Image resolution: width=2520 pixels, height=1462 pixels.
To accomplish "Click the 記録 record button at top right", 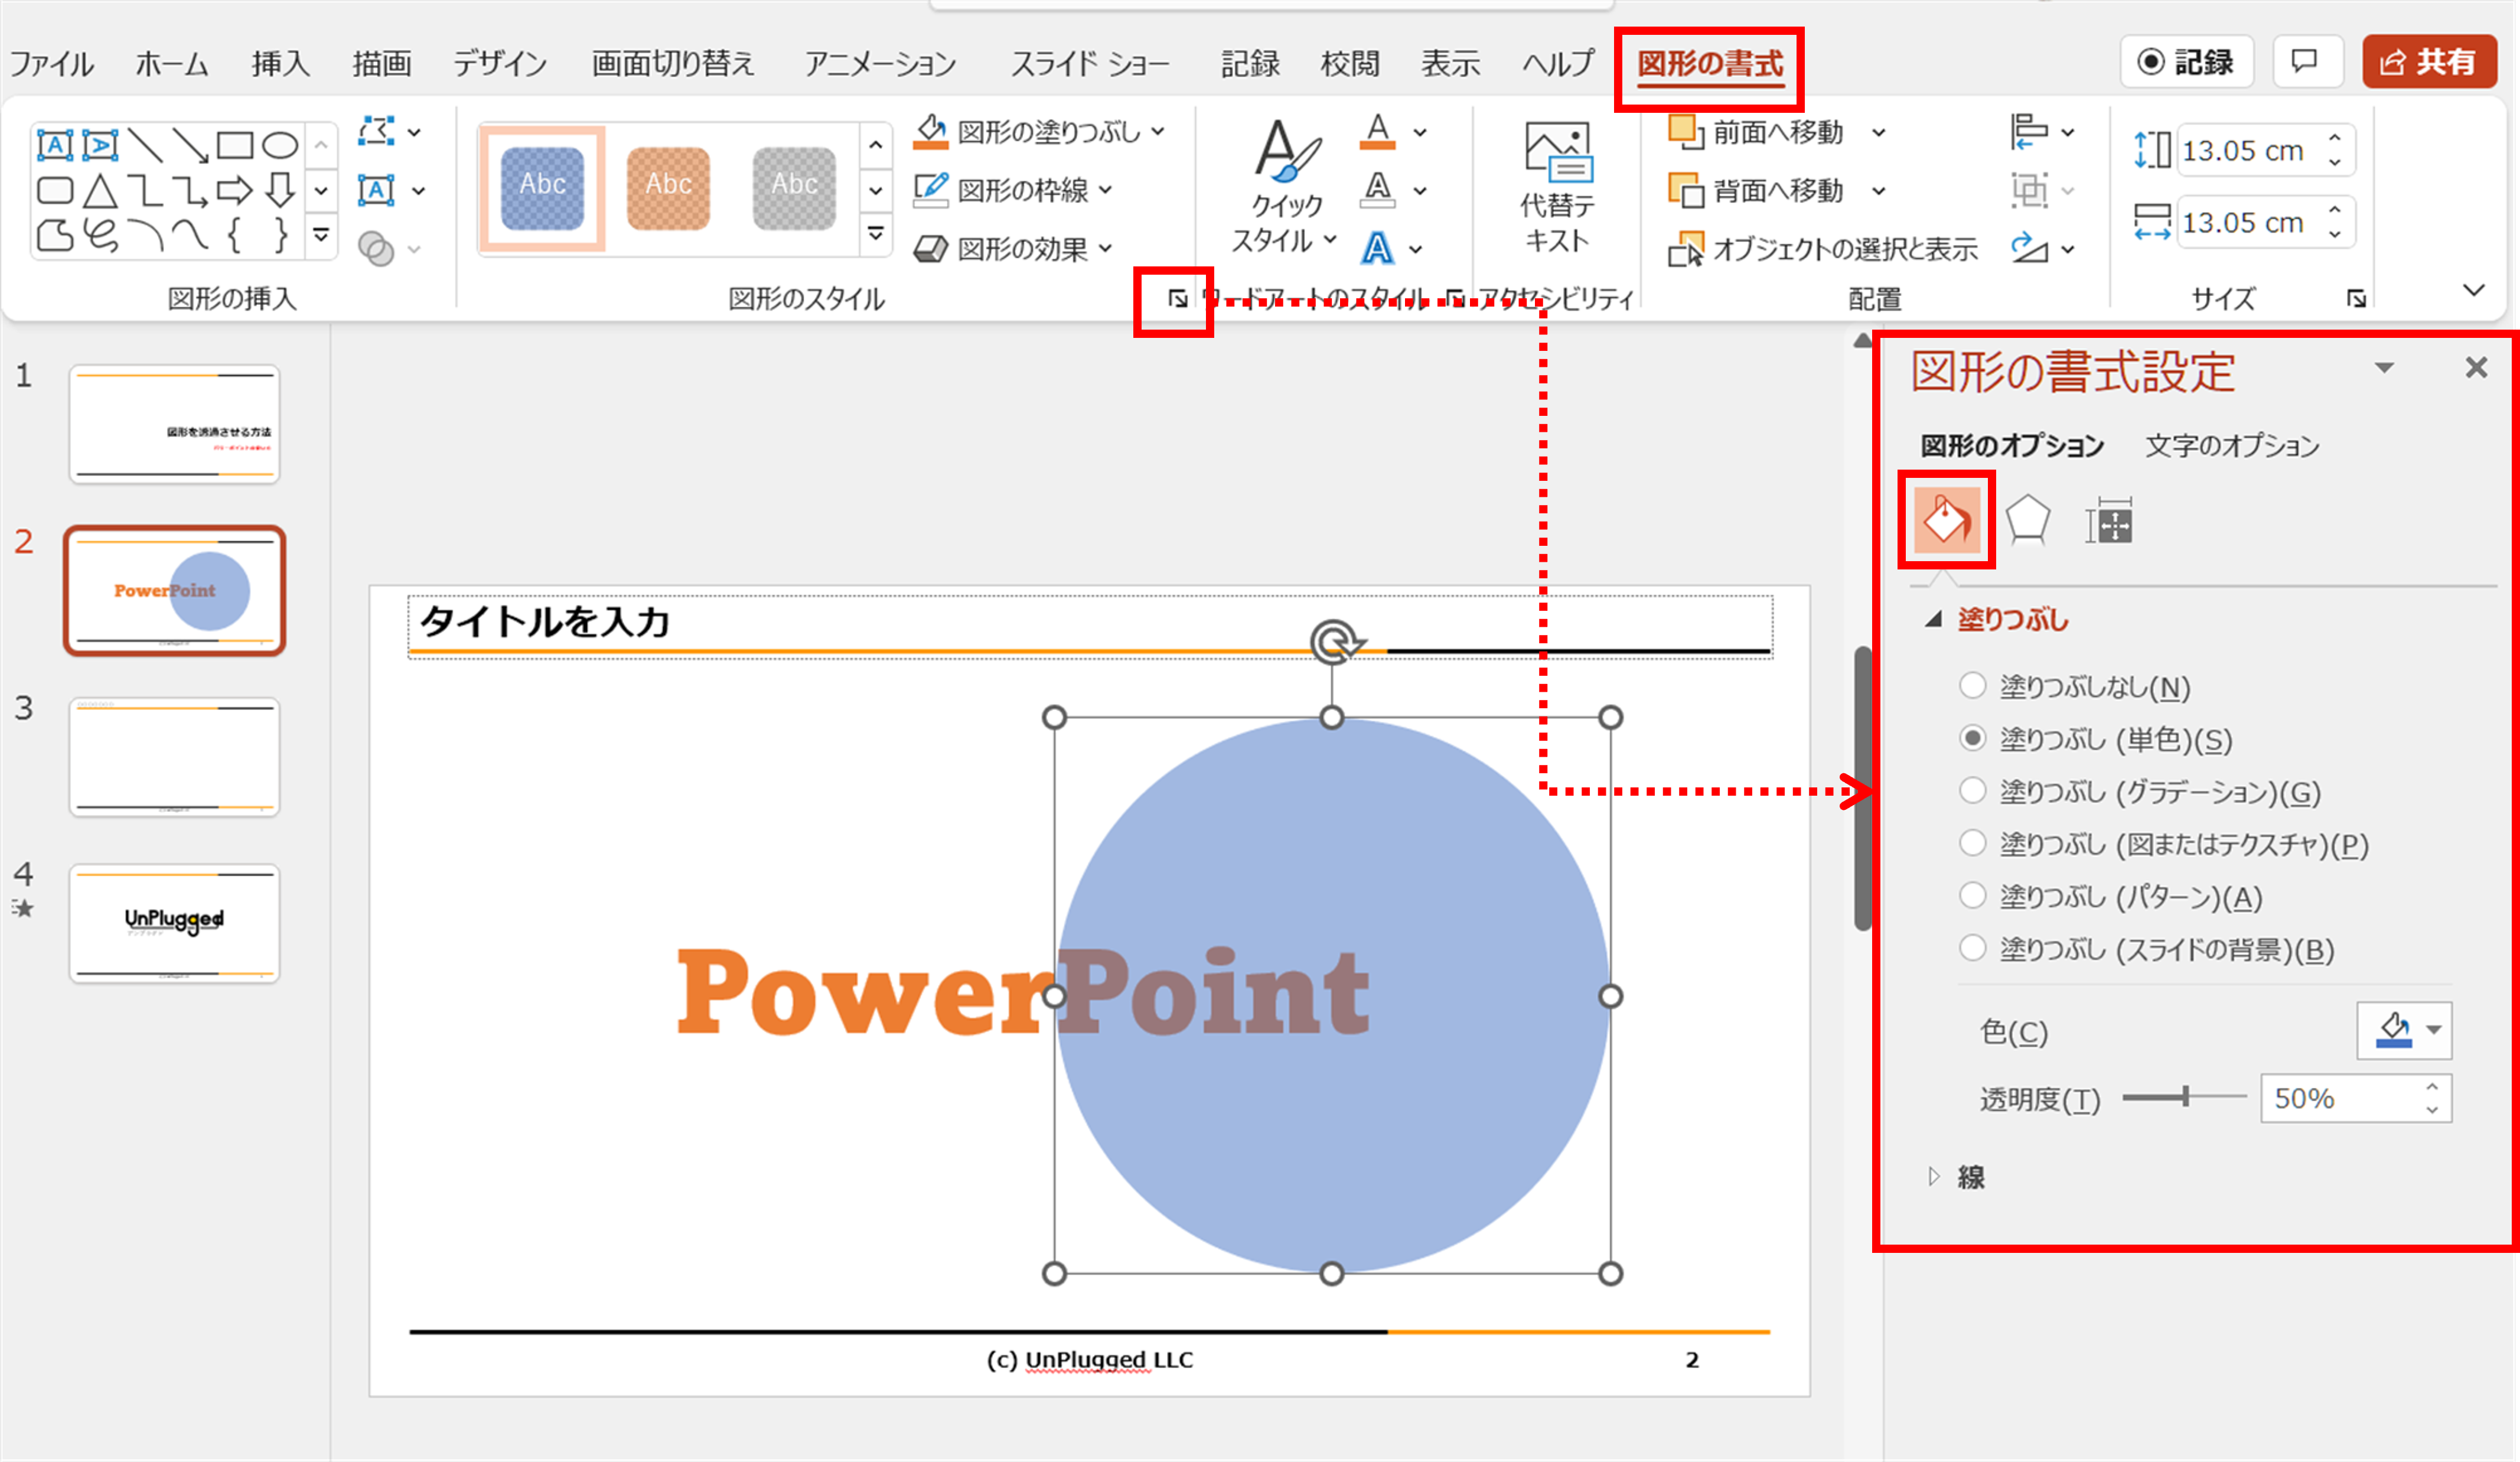I will pyautogui.click(x=2186, y=62).
